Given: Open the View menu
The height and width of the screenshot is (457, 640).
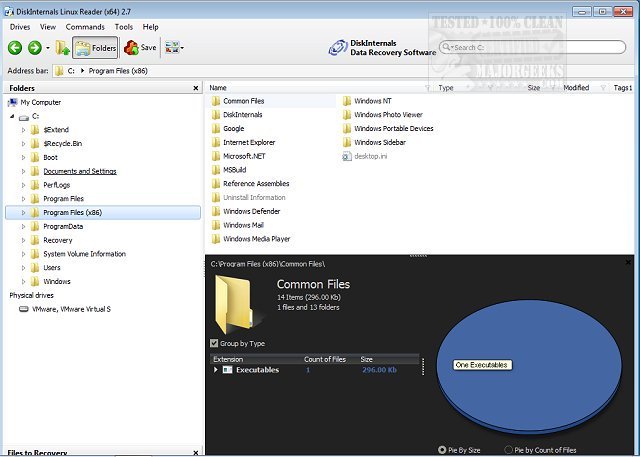Looking at the screenshot, I should [x=48, y=27].
